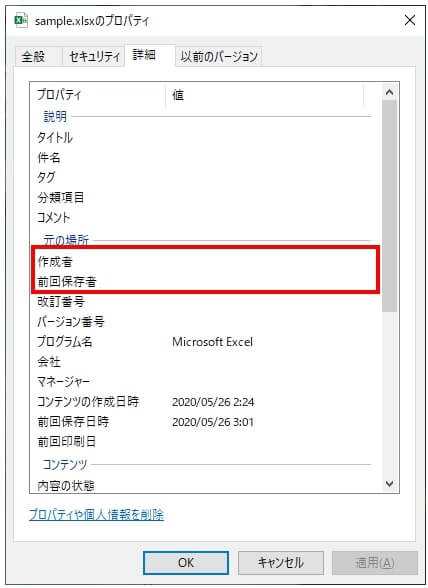Confirm with the OK button
This screenshot has height=588, width=428.
pyautogui.click(x=186, y=562)
